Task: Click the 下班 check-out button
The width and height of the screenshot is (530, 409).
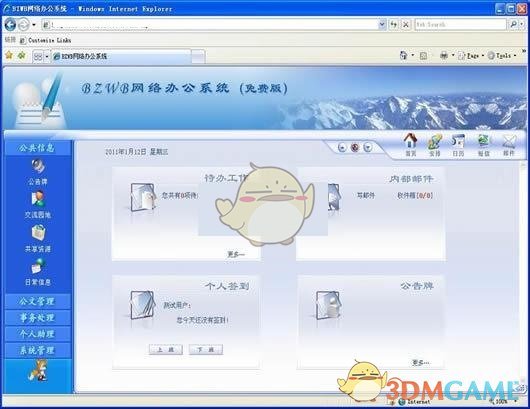Action: (x=206, y=350)
